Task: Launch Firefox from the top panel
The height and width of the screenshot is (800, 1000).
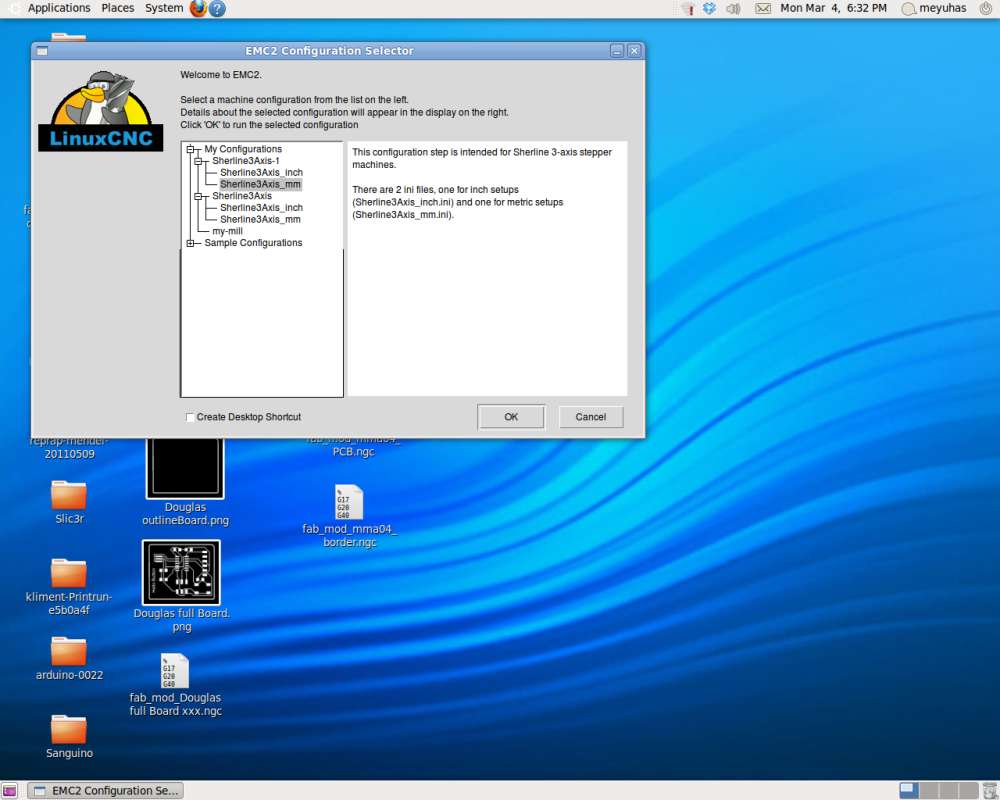Action: click(198, 8)
